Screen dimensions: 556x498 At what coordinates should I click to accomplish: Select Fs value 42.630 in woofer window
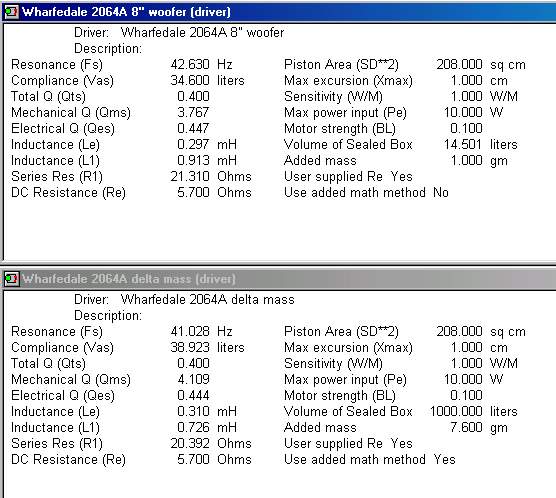(190, 65)
